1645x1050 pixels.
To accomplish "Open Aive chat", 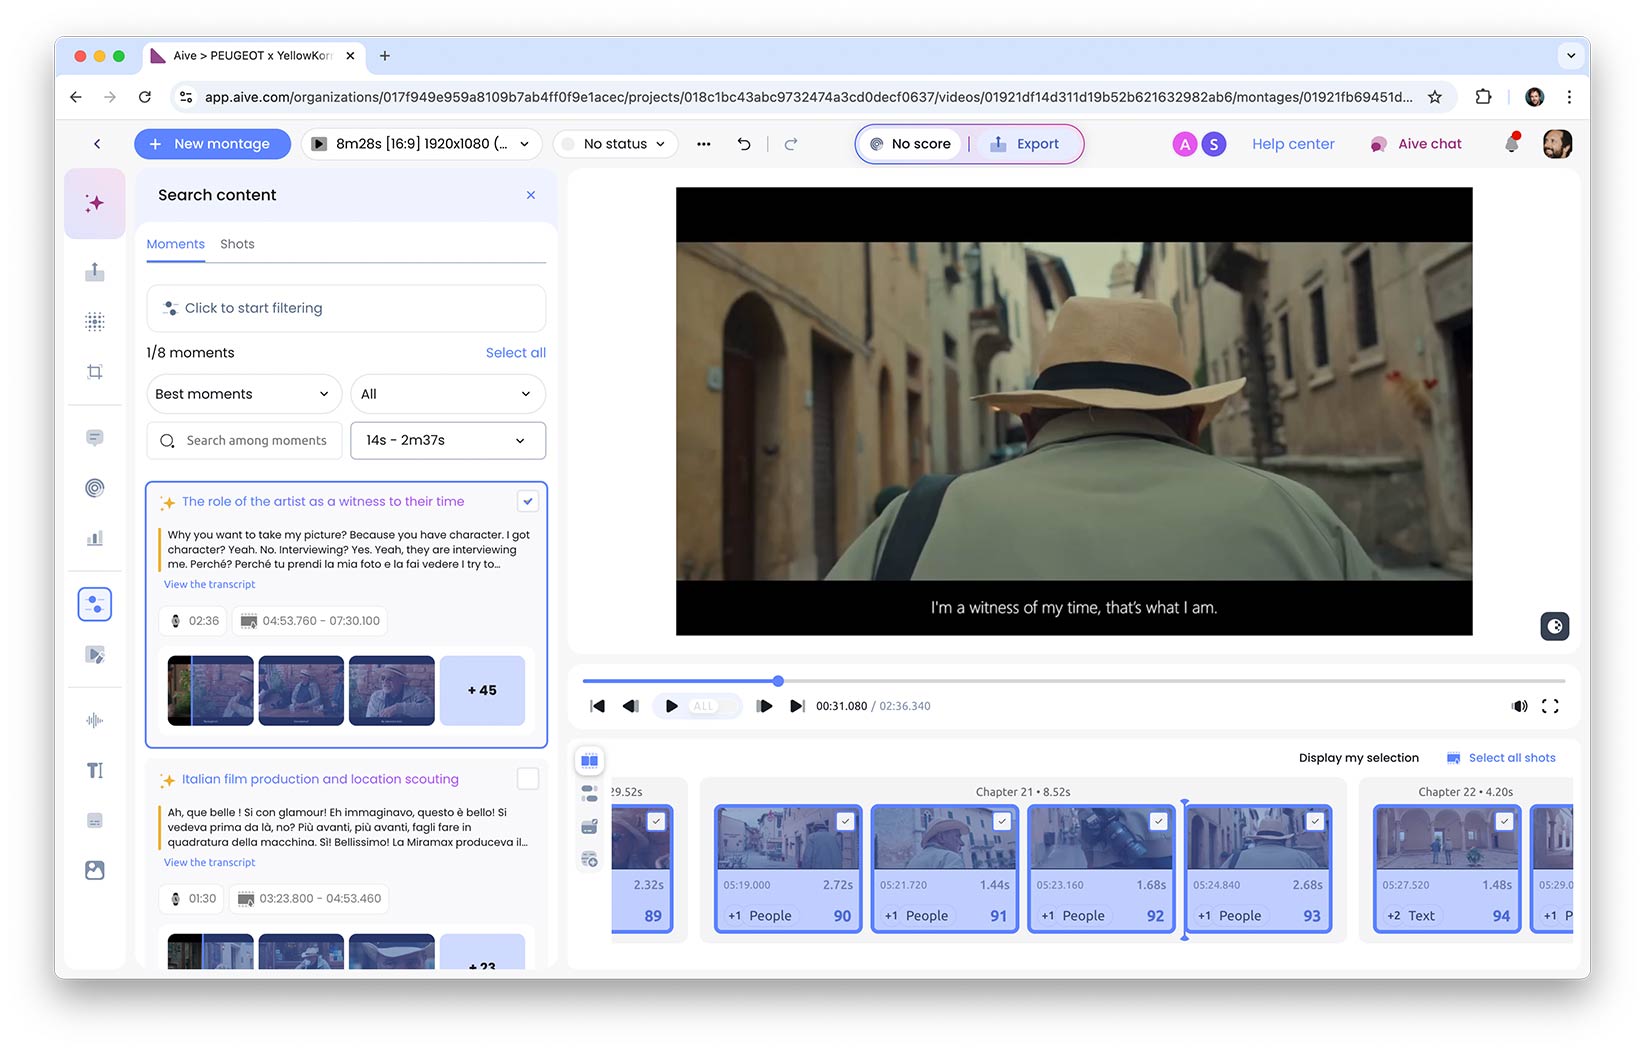I will [x=1416, y=144].
